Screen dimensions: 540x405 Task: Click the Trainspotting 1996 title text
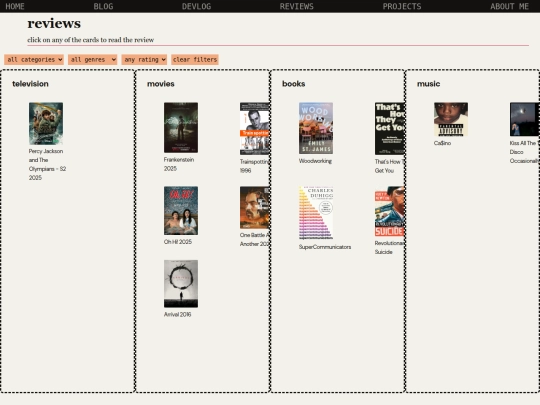click(x=255, y=166)
